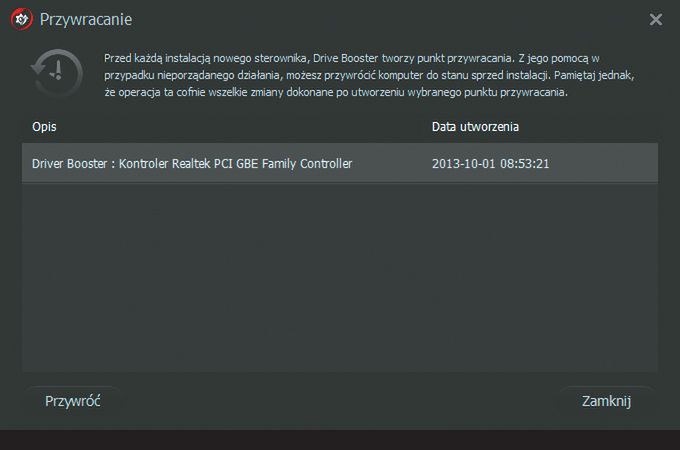The width and height of the screenshot is (680, 450).
Task: Sort by the Opis column header
Action: point(44,128)
